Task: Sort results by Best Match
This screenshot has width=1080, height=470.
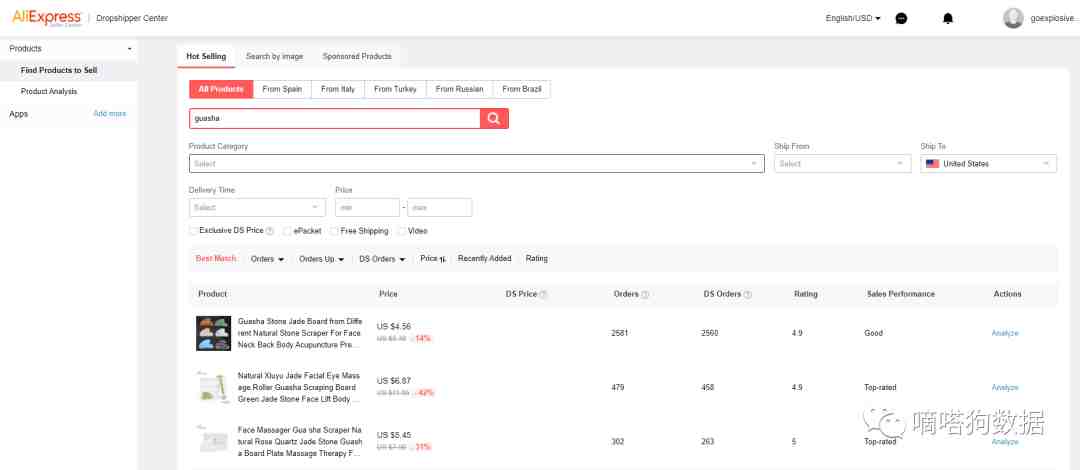Action: point(216,258)
